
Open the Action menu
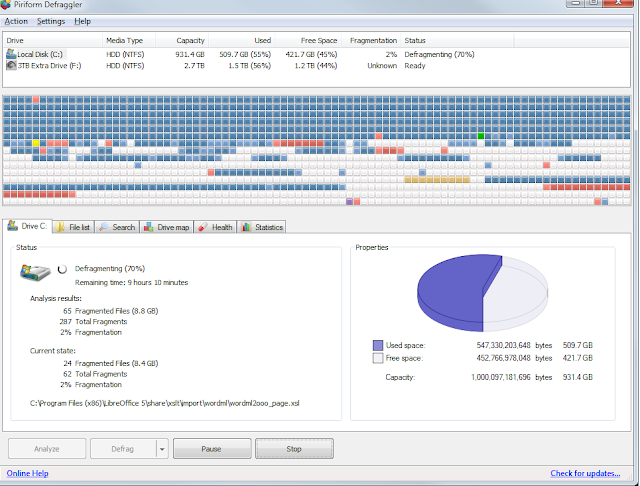pos(16,21)
